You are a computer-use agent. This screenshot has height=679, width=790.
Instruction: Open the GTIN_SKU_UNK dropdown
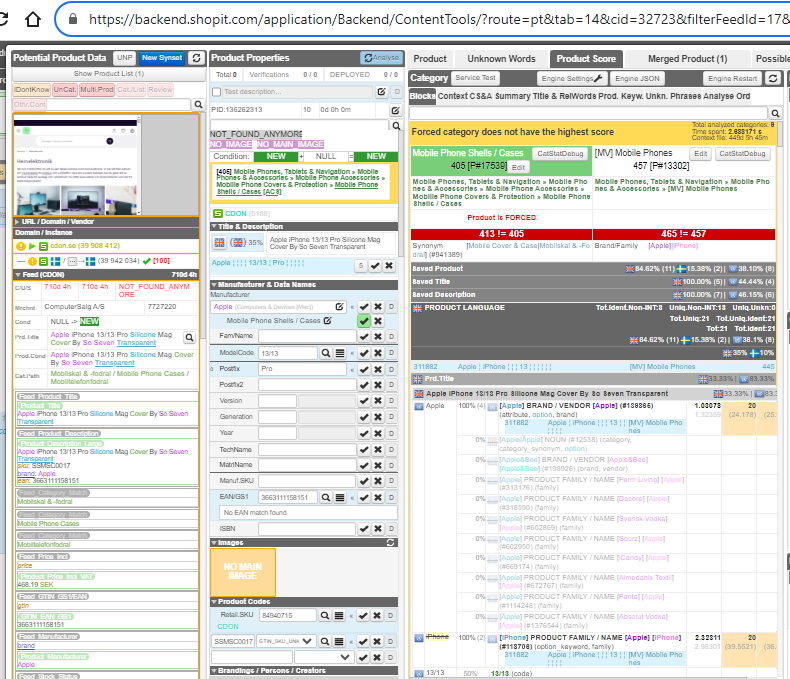pos(286,641)
